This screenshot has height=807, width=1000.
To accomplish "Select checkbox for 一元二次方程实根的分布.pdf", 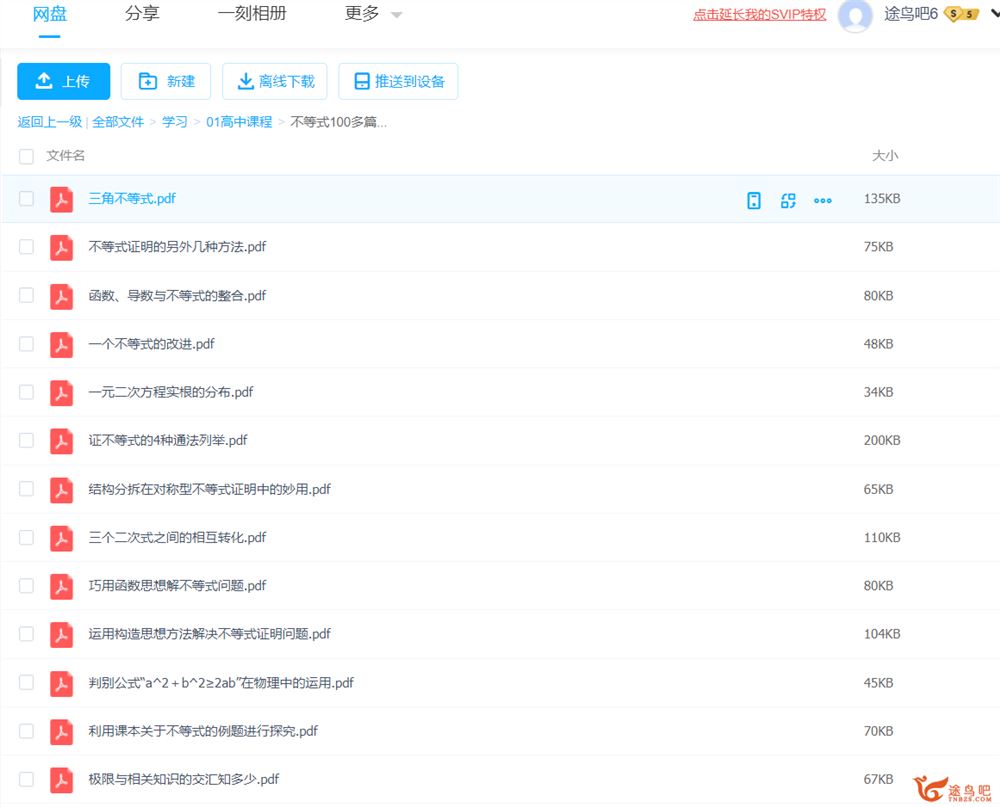I will (x=26, y=392).
